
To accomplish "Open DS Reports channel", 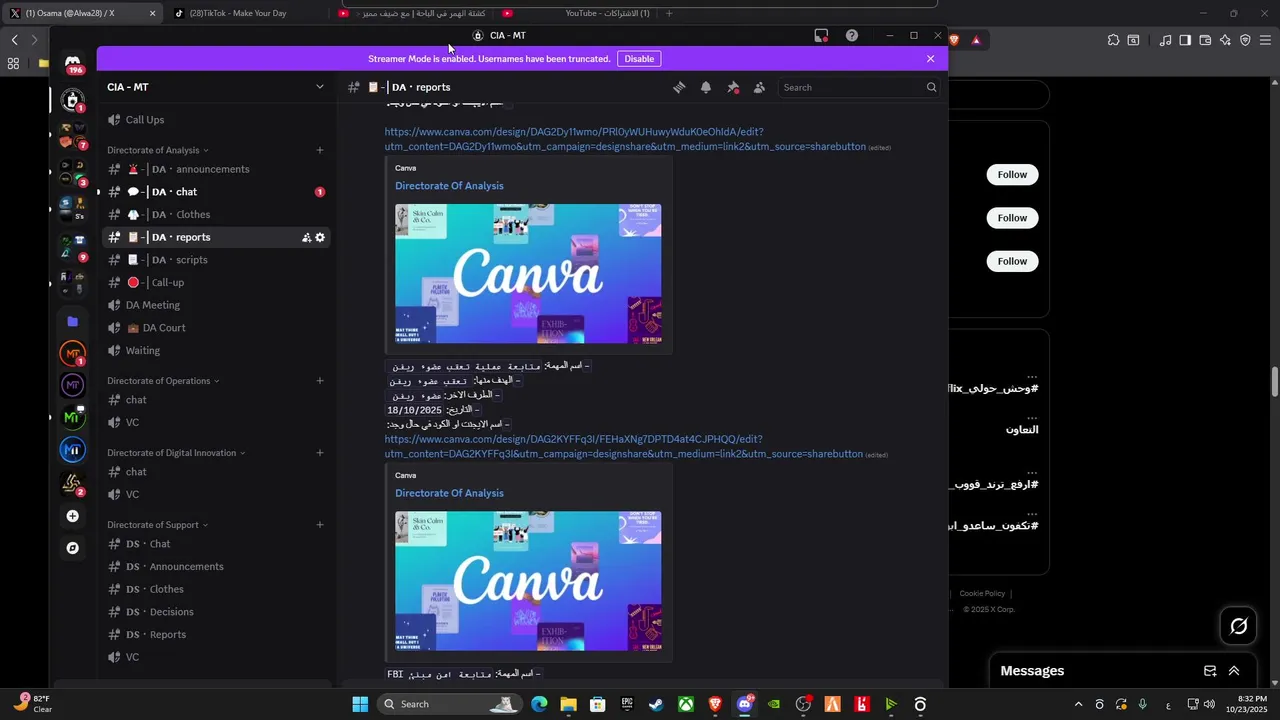I will tap(215, 634).
